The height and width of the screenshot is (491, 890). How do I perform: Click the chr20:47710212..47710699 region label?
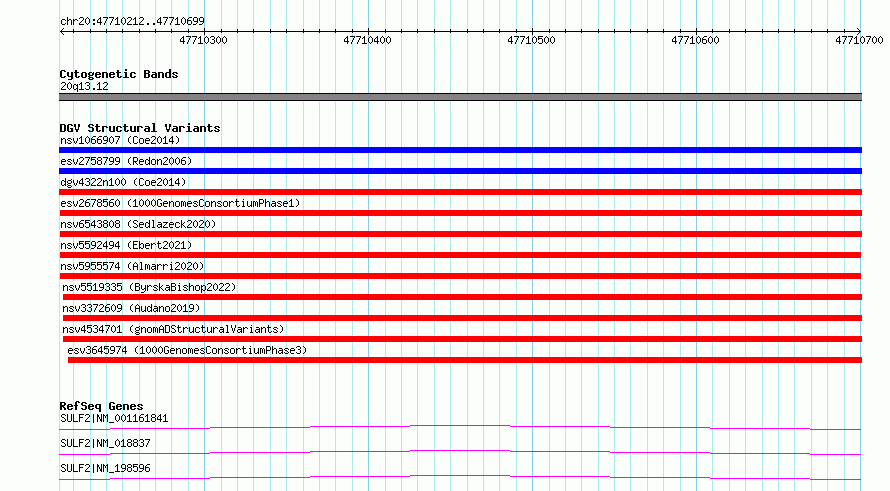[132, 22]
